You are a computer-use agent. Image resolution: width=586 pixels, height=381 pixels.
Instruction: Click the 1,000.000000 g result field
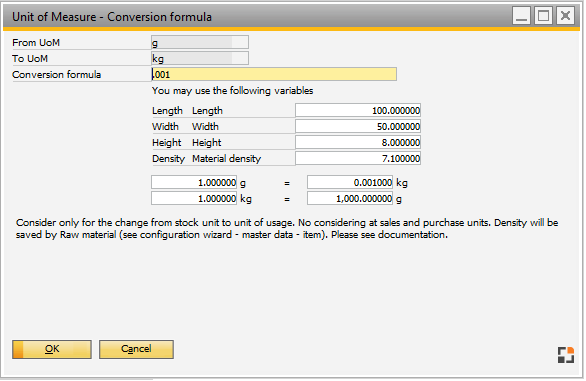tap(350, 198)
